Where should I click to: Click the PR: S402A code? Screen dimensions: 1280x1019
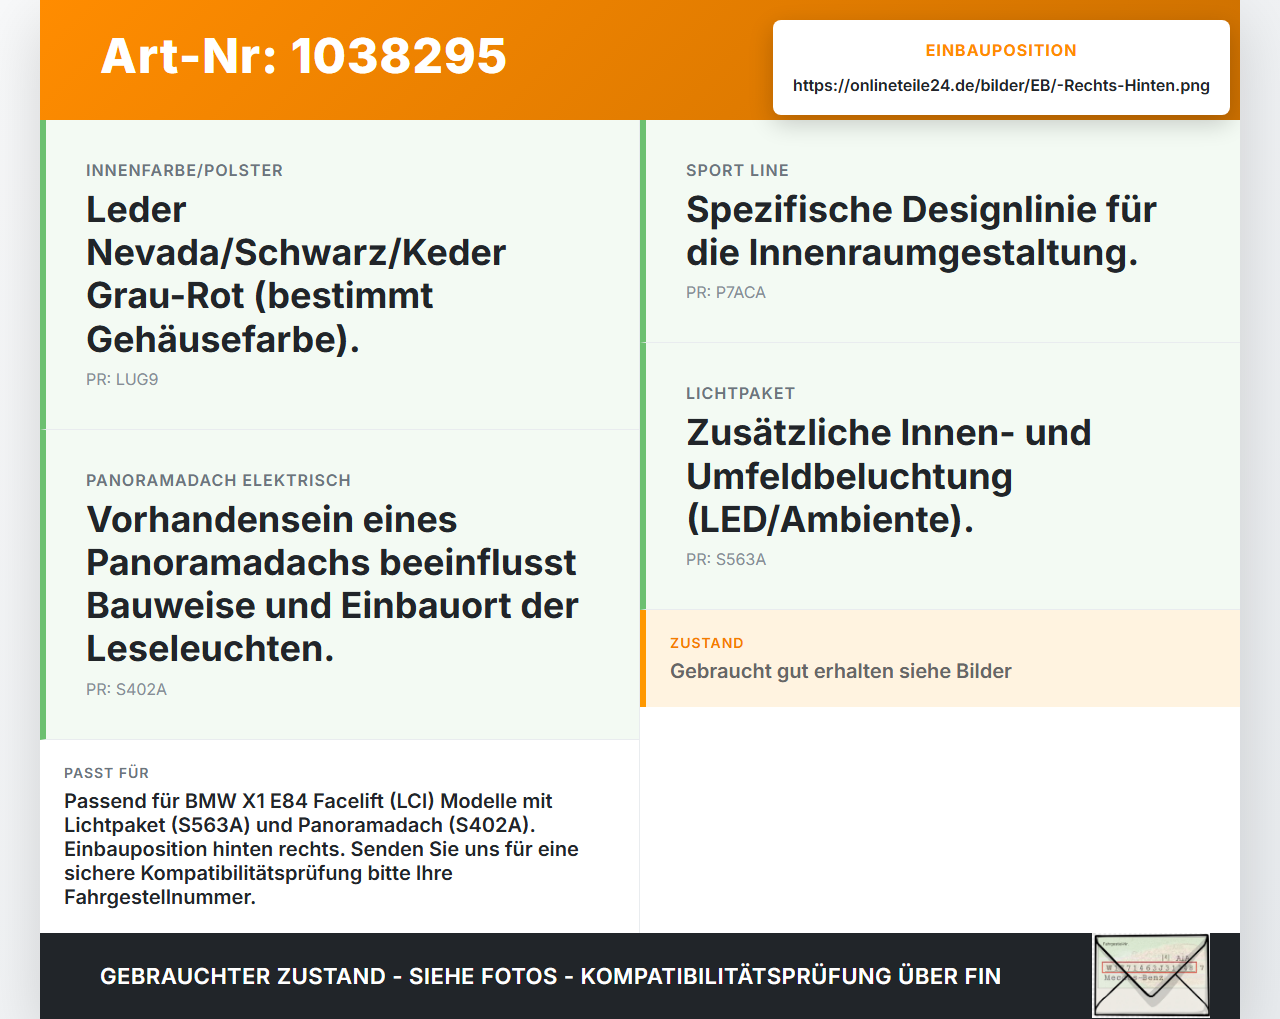click(126, 689)
